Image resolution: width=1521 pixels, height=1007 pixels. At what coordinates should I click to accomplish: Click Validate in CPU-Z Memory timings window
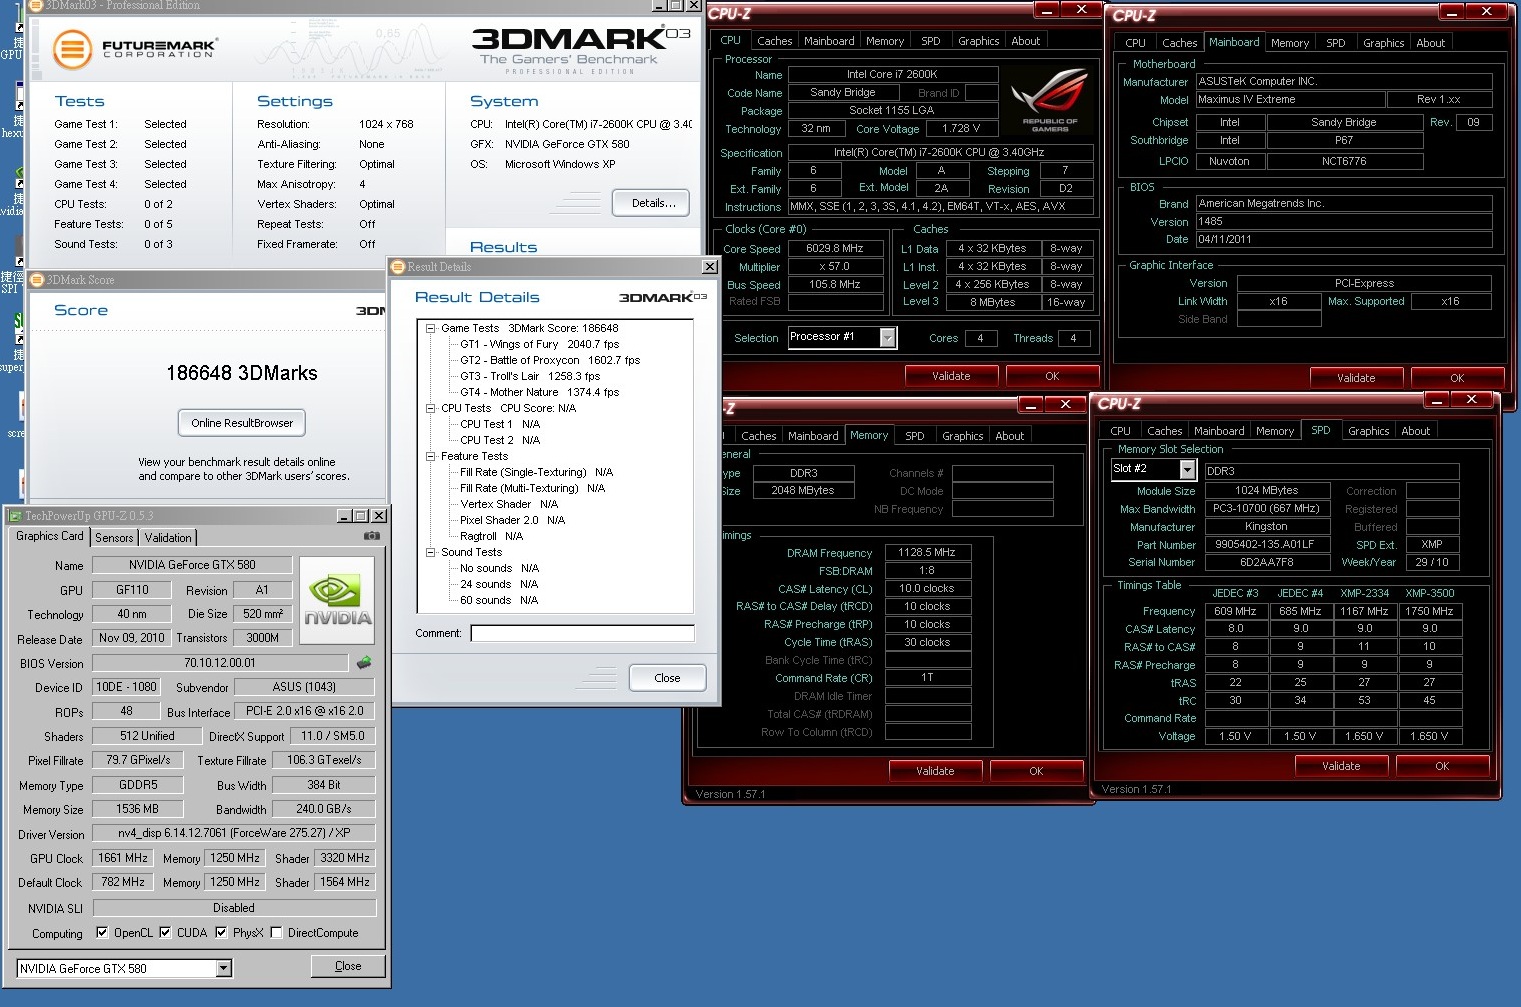(x=935, y=771)
